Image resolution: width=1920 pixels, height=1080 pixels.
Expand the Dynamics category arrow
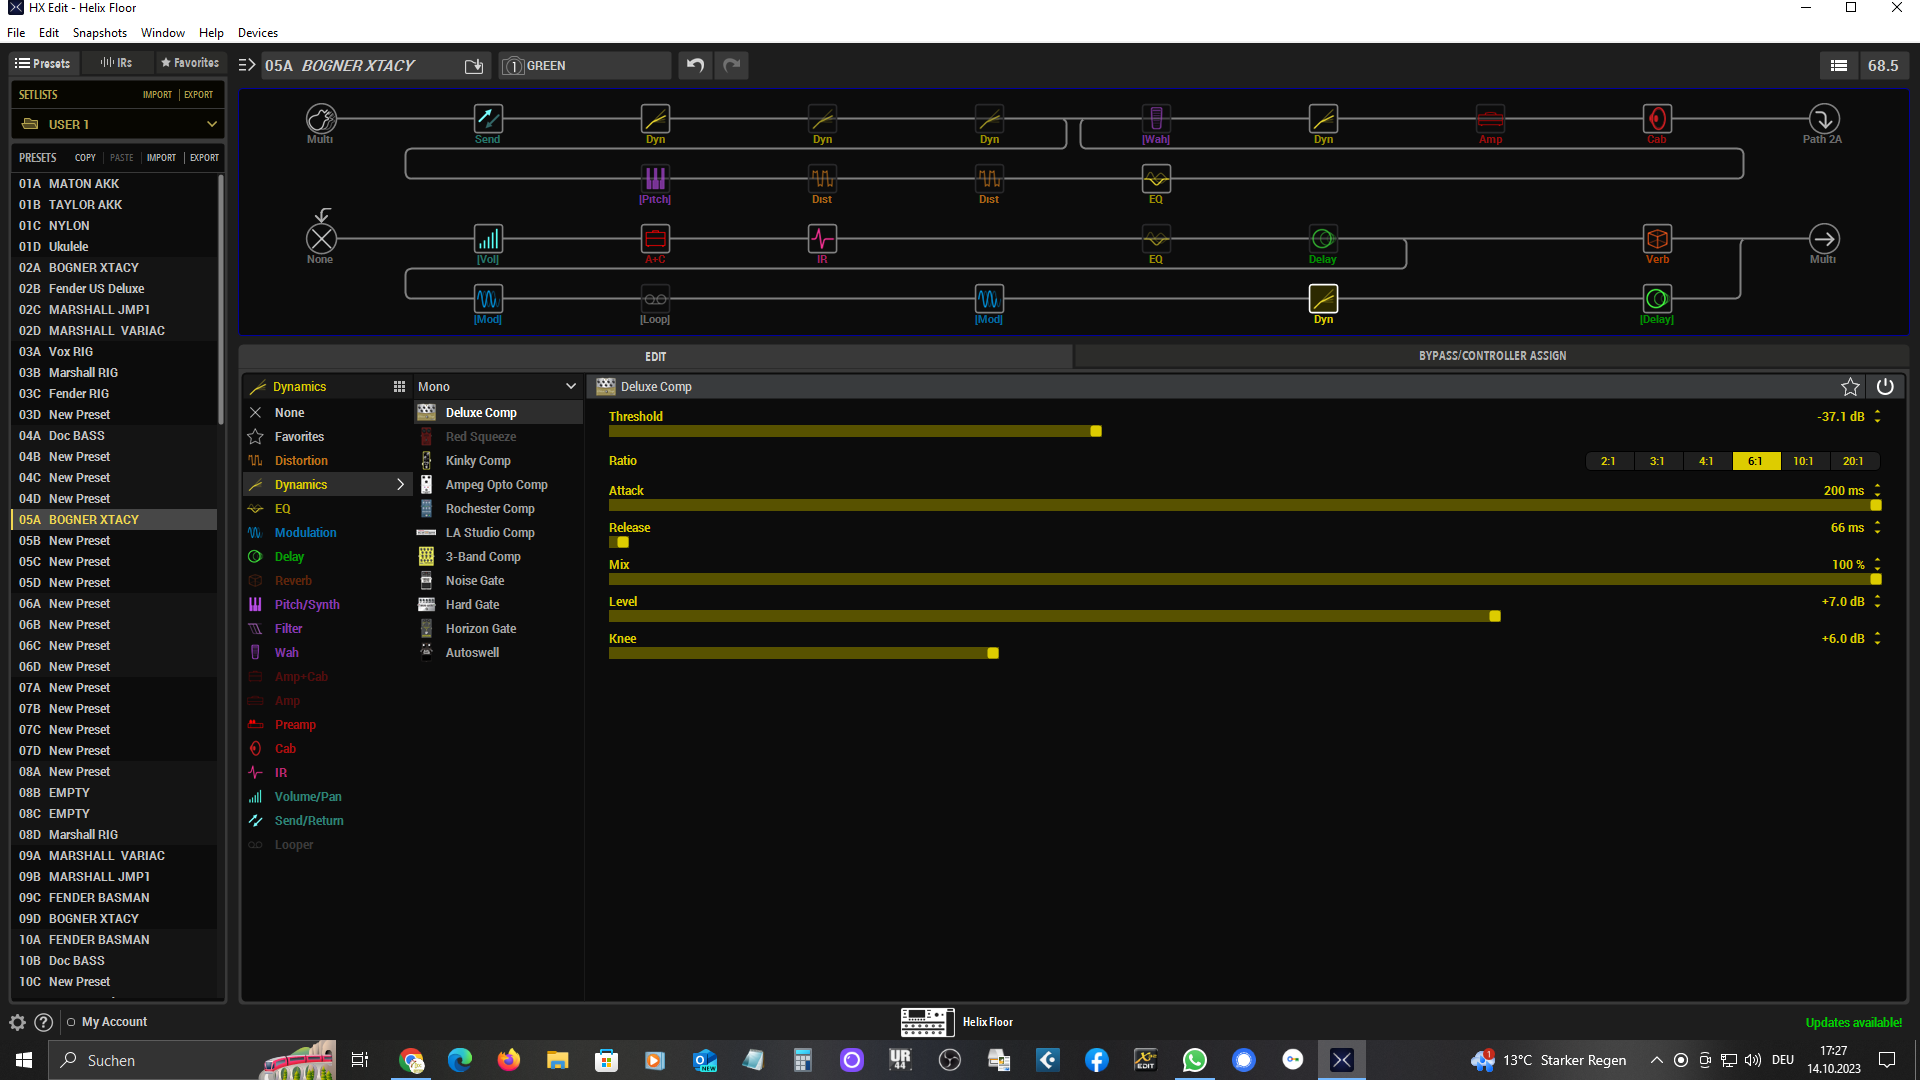point(400,485)
